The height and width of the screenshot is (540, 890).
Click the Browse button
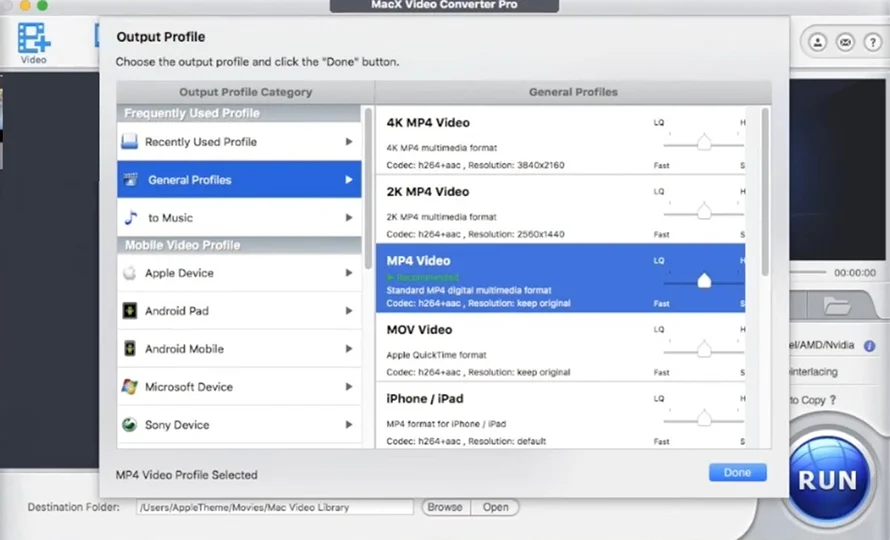click(445, 507)
